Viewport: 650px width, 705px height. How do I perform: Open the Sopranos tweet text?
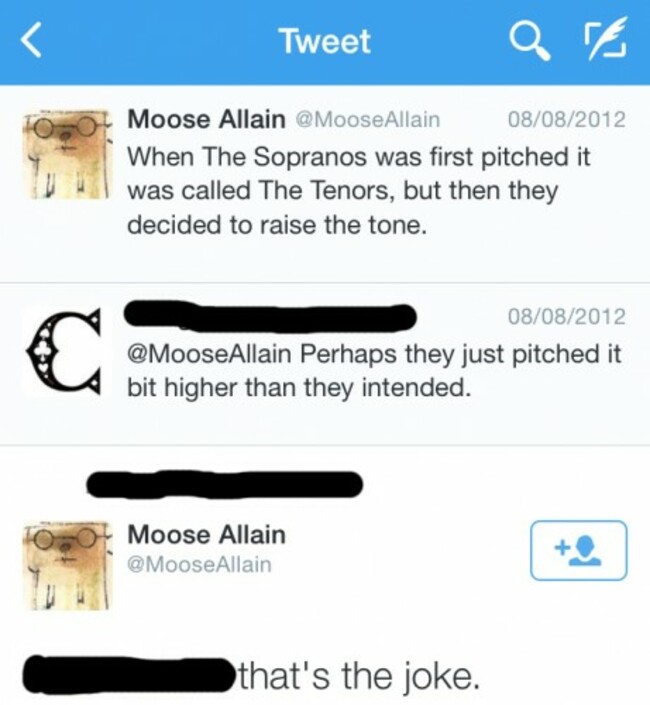(359, 191)
